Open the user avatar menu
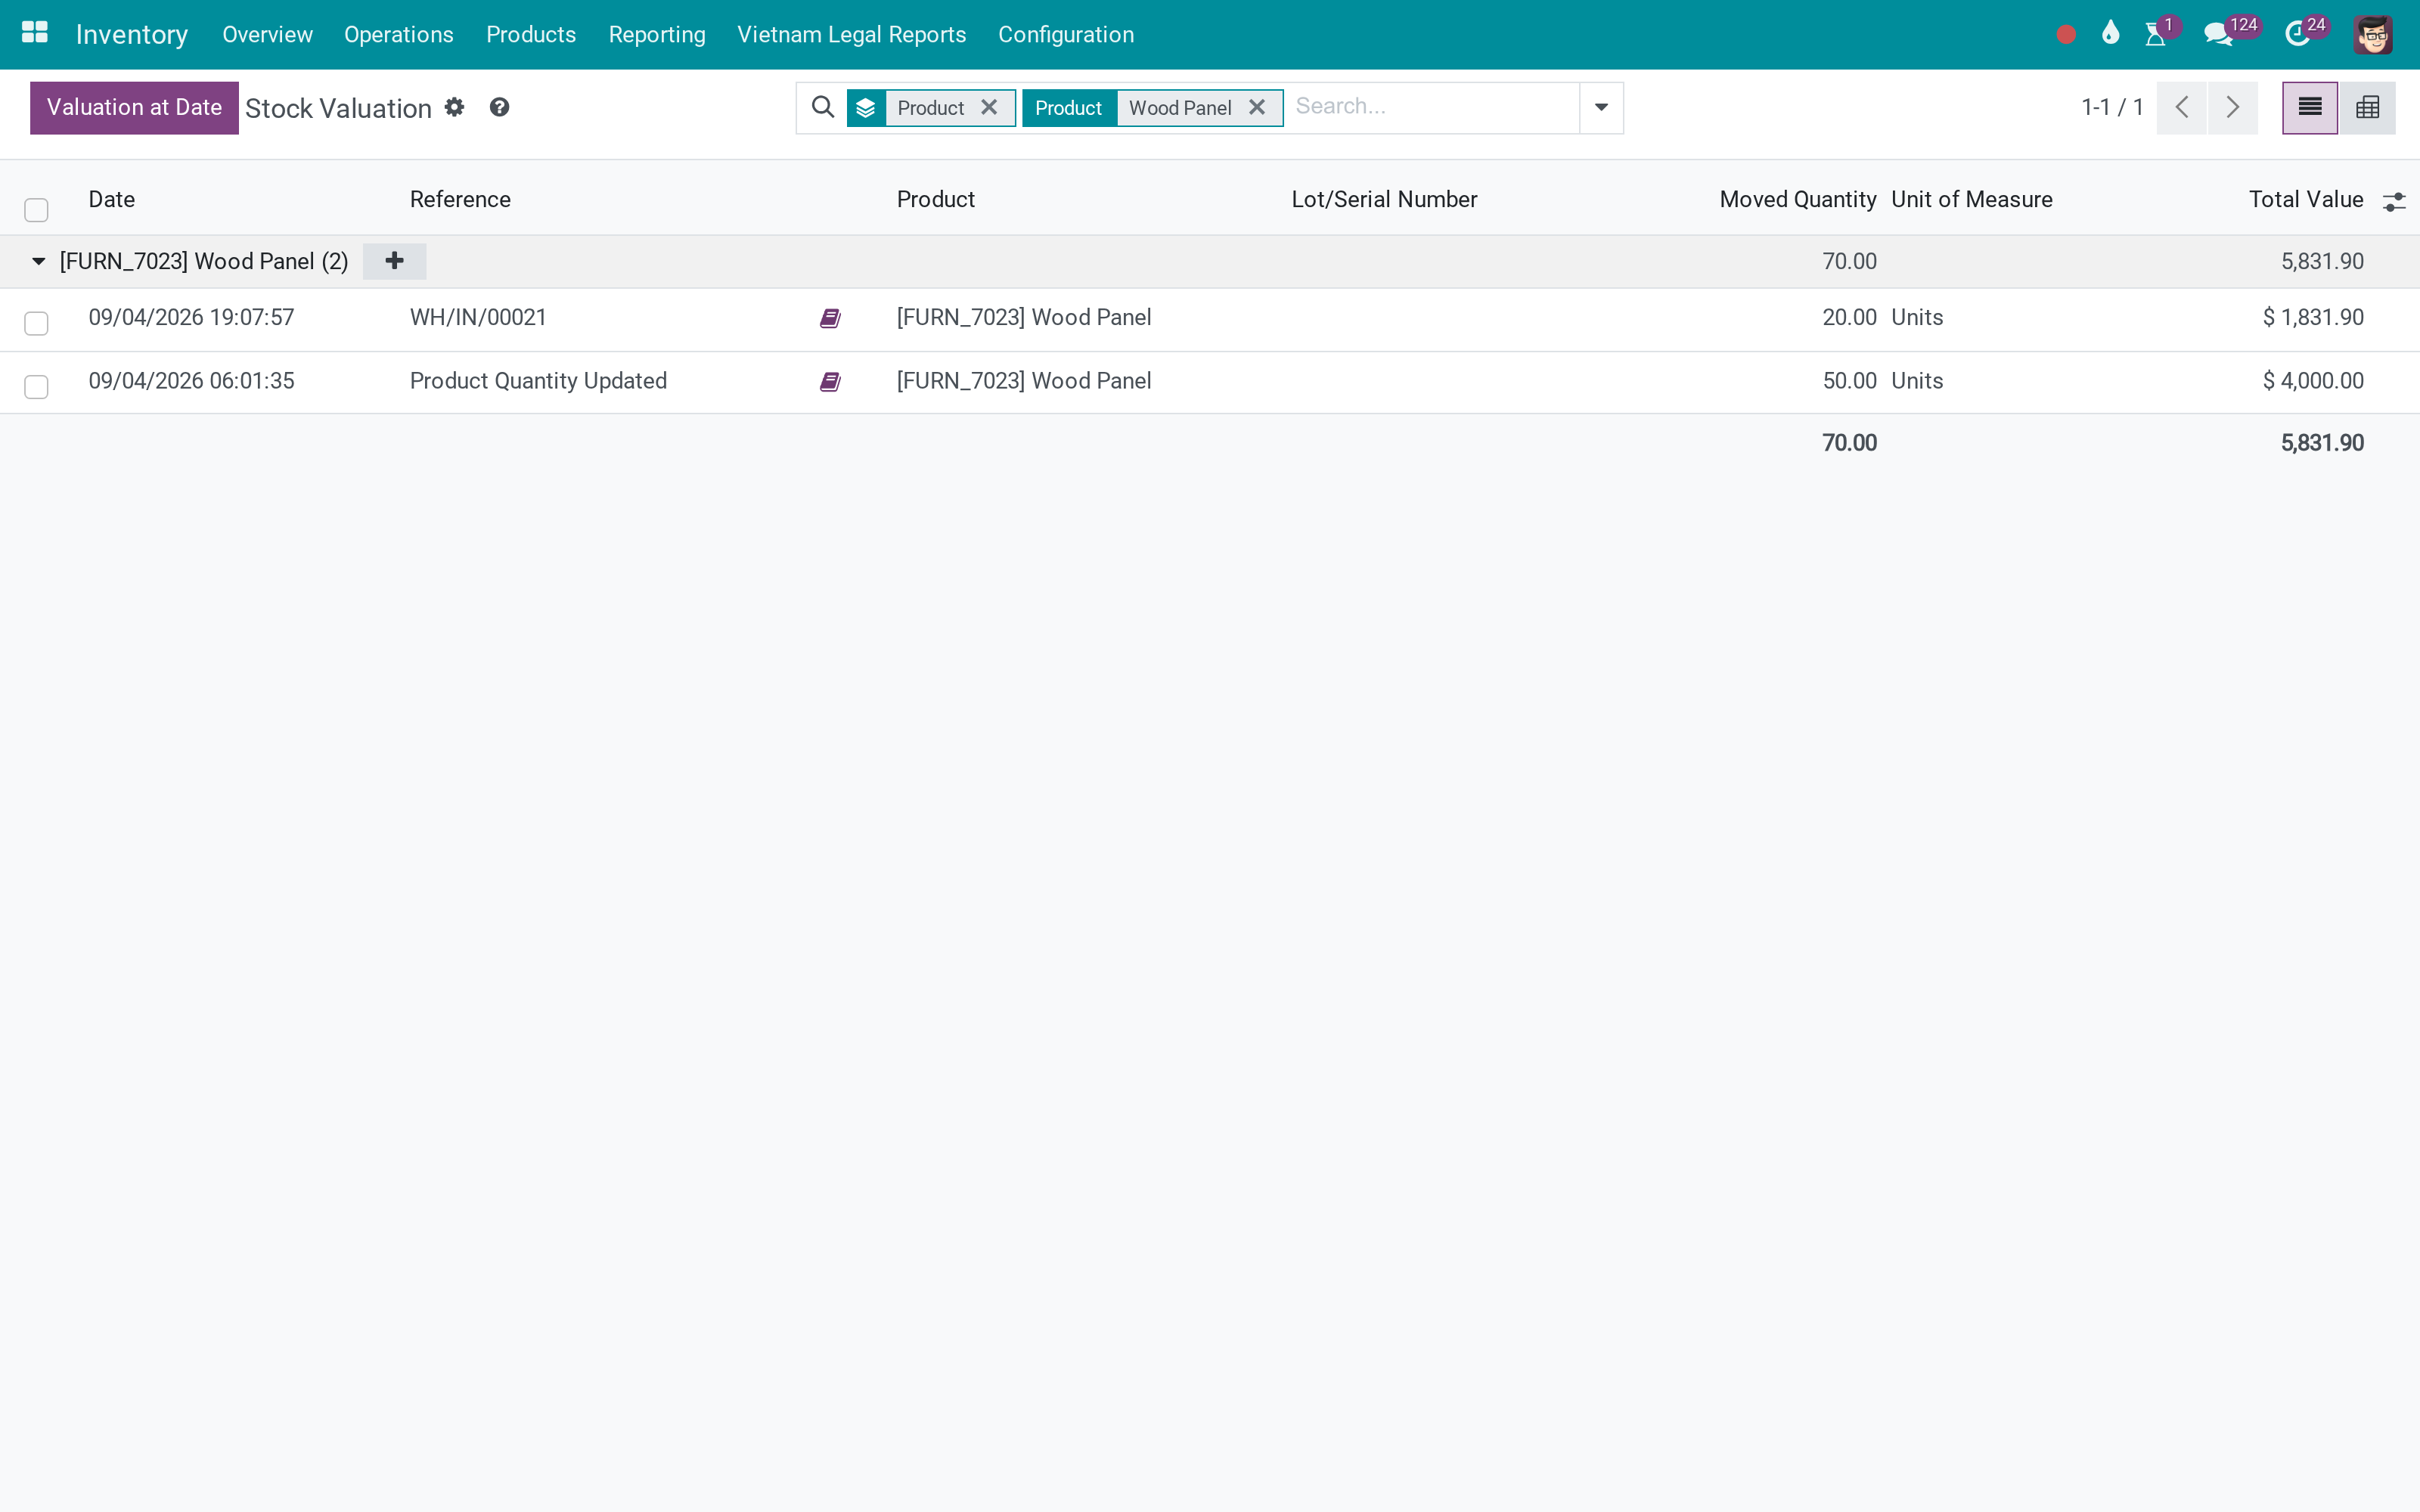Screen dimensions: 2420x1512 pyautogui.click(x=2373, y=35)
